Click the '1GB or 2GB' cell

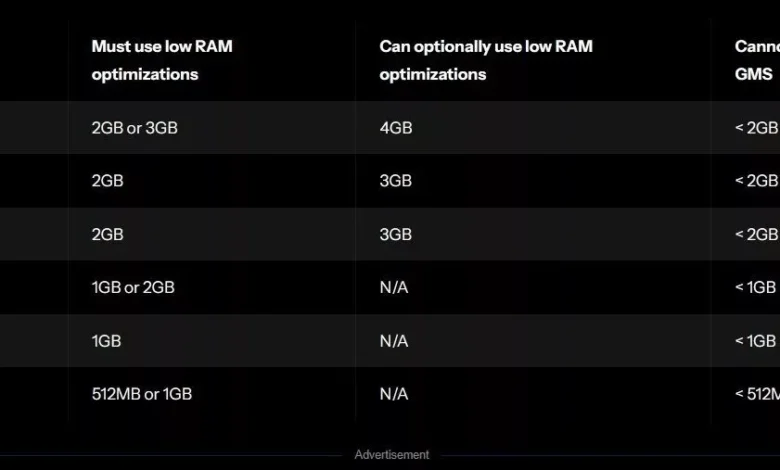pyautogui.click(x=133, y=287)
